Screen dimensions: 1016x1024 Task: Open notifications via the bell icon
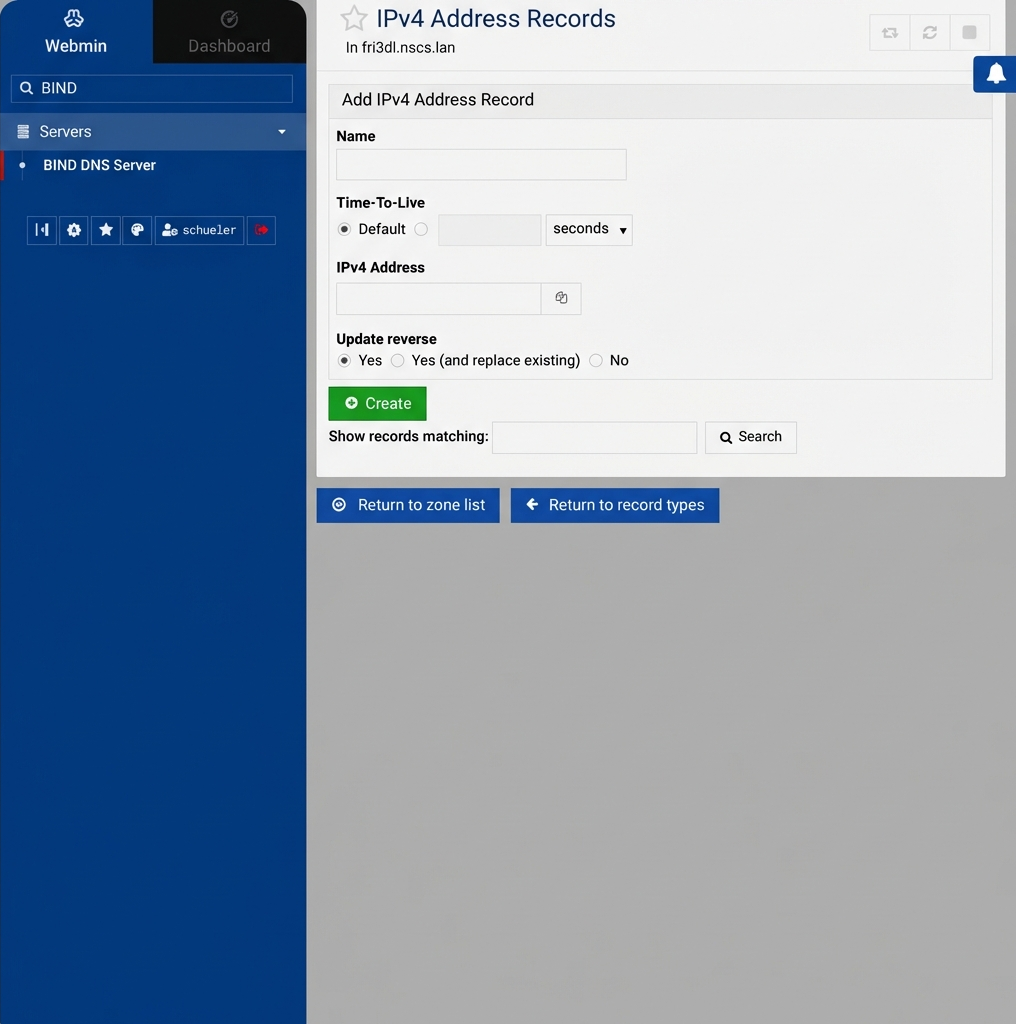click(x=995, y=74)
